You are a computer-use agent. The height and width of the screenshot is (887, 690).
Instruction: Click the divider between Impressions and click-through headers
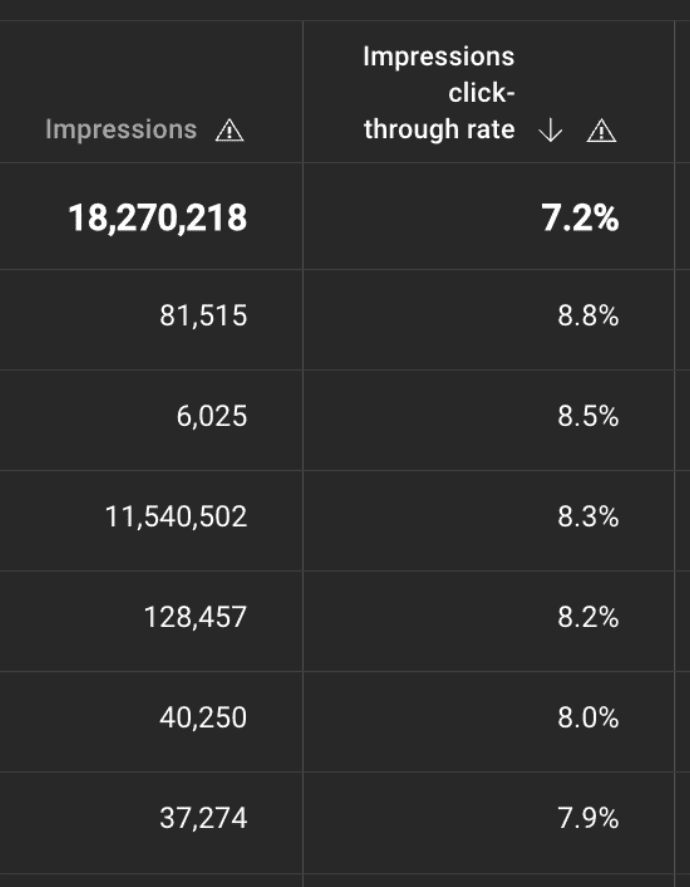point(303,92)
